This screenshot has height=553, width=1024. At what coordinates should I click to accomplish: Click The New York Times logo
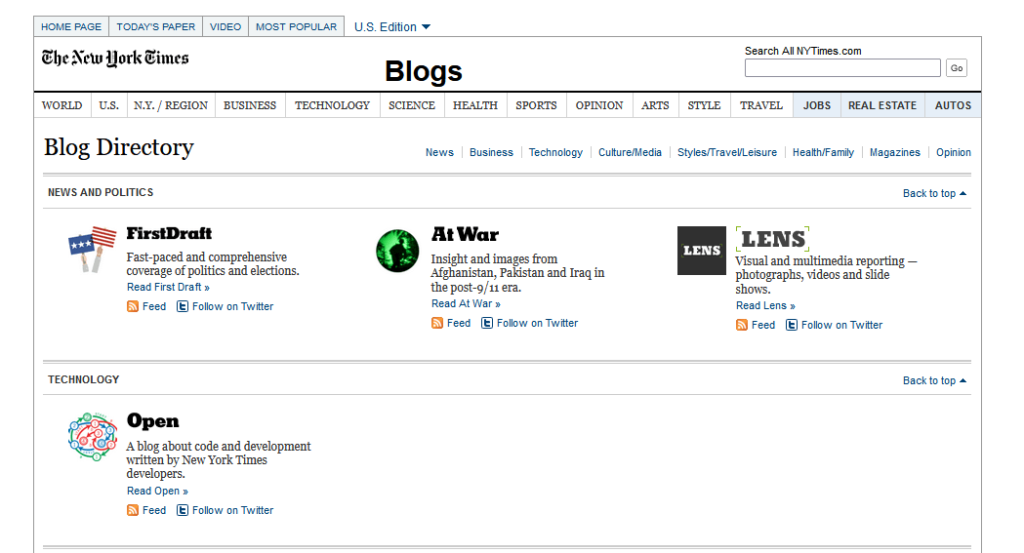(x=115, y=58)
